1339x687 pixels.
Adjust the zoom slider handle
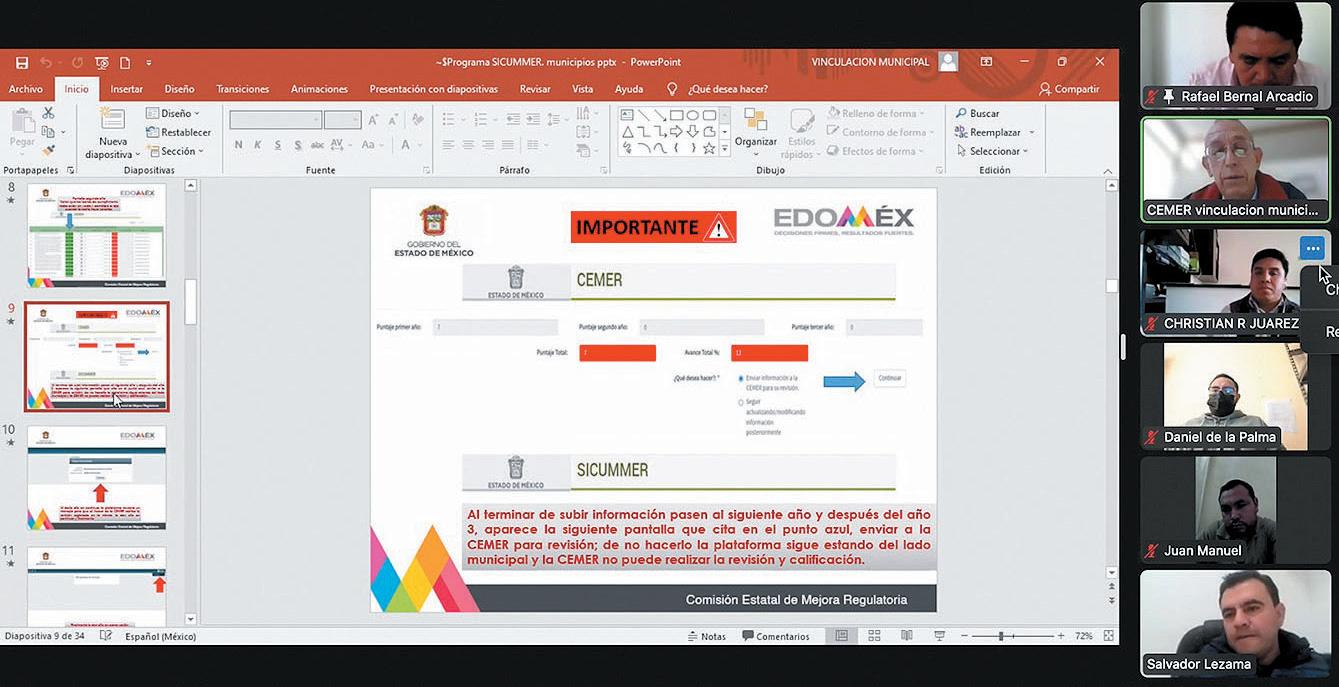(x=1001, y=636)
